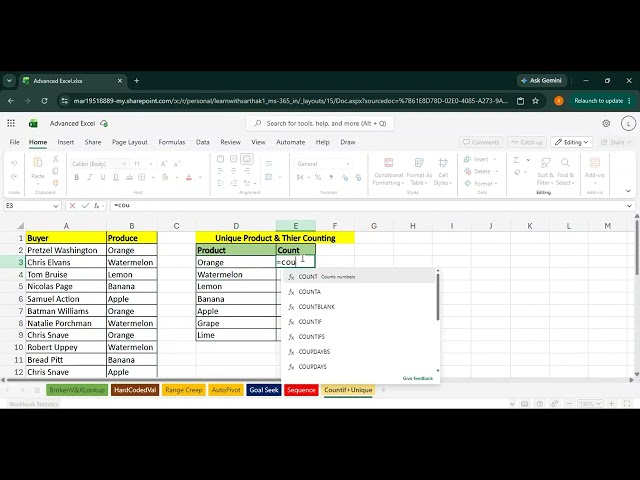Apply percent style format

(318, 177)
